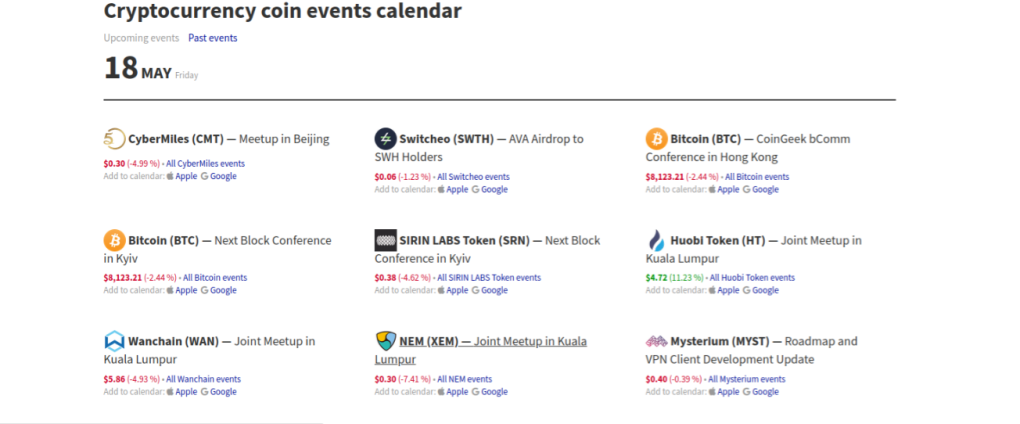This screenshot has height=424, width=1020.
Task: Open NEM Joint Meetup in Kuala Lumpur
Action: point(481,350)
